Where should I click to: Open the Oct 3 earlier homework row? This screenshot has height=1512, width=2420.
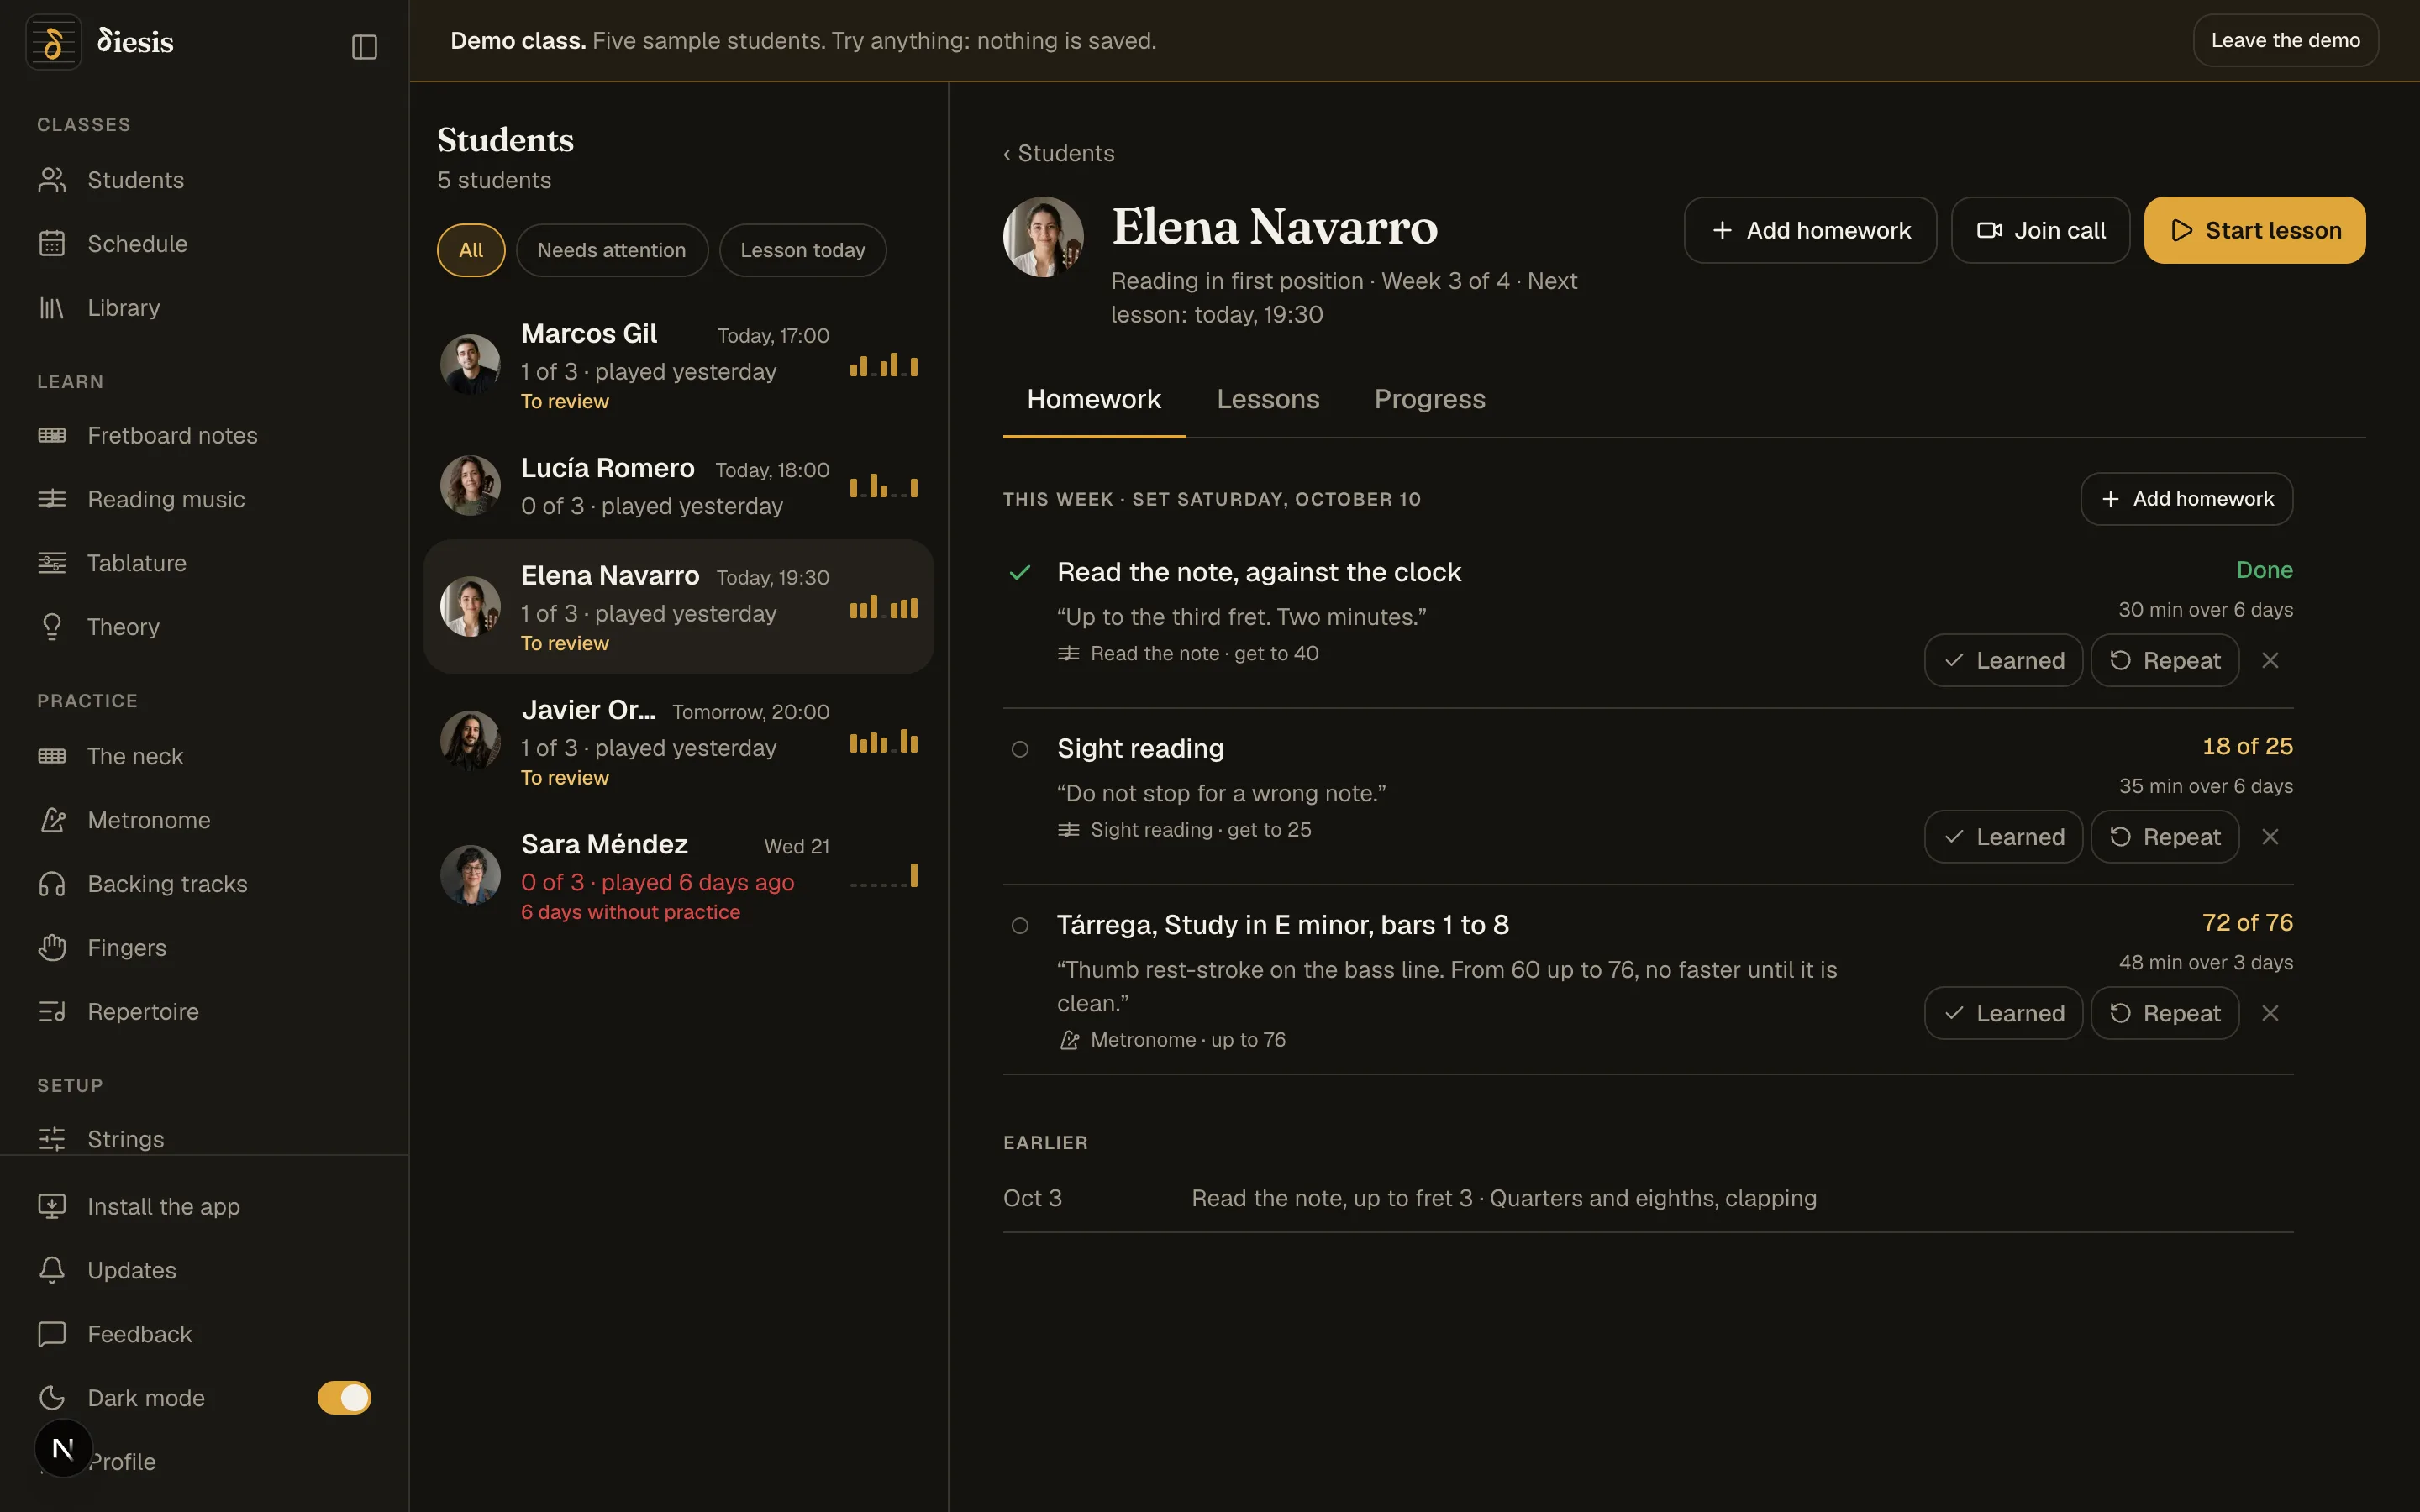pos(1648,1198)
